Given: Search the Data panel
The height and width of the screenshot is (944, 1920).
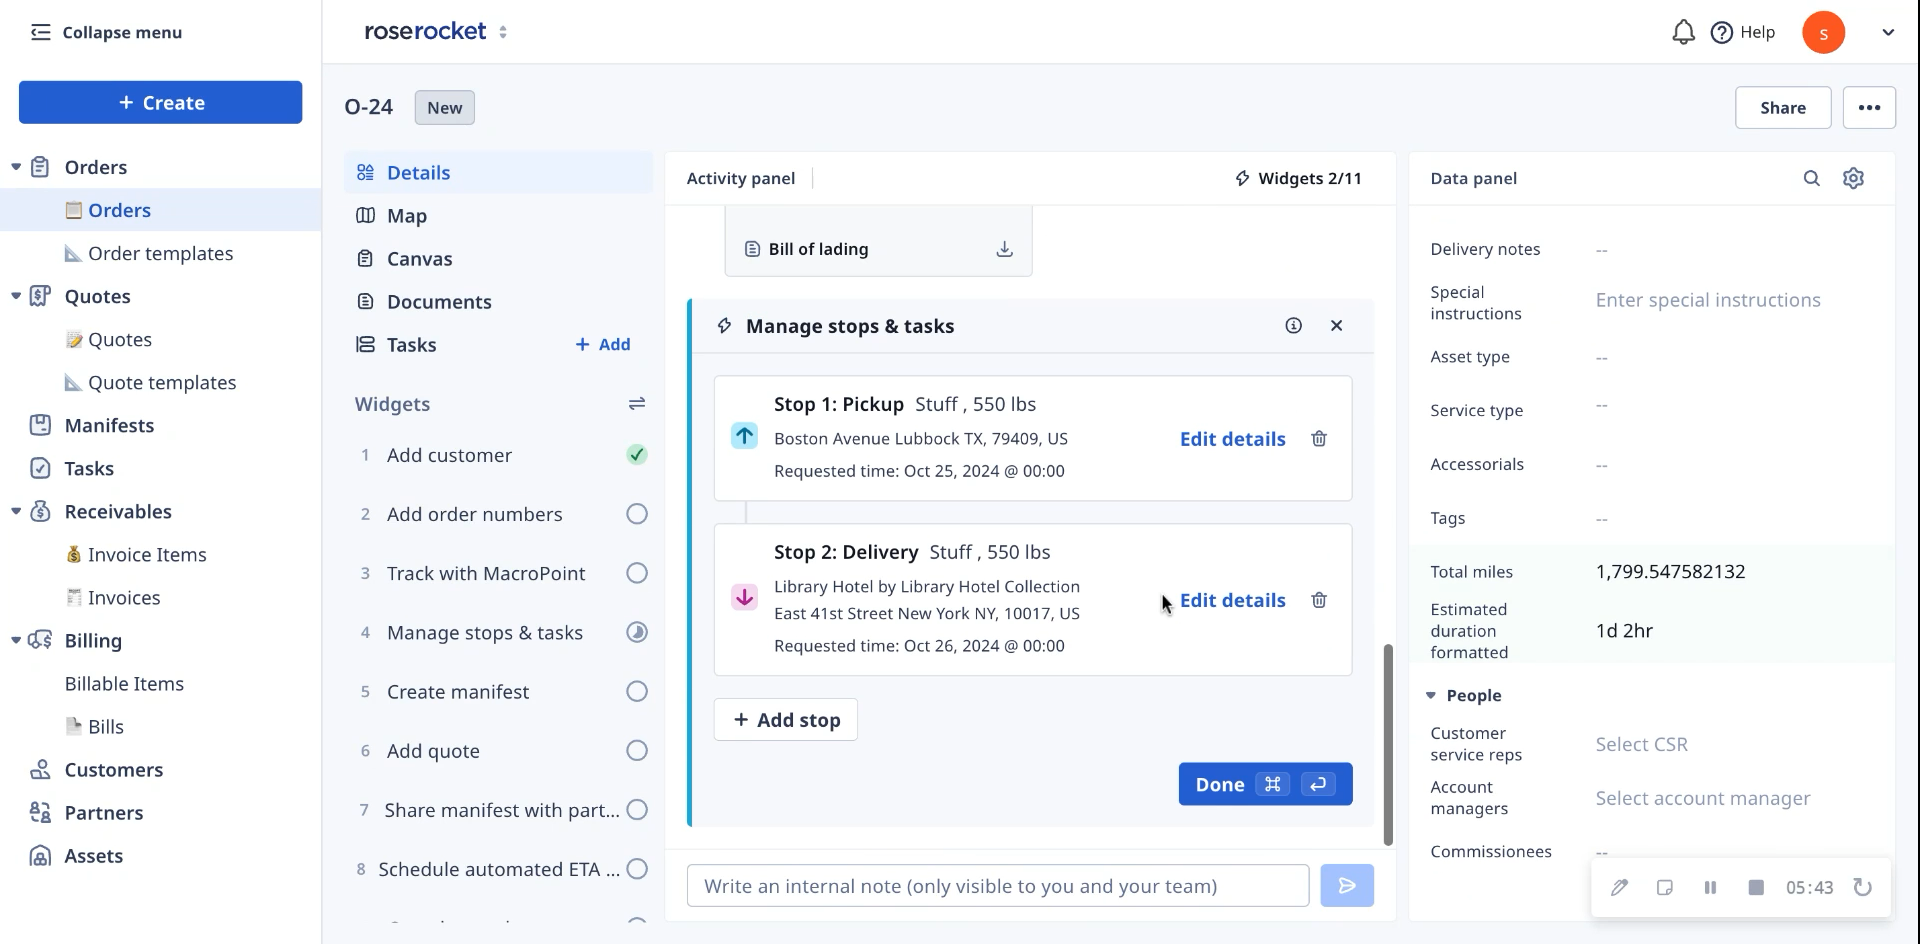Looking at the screenshot, I should coord(1811,178).
